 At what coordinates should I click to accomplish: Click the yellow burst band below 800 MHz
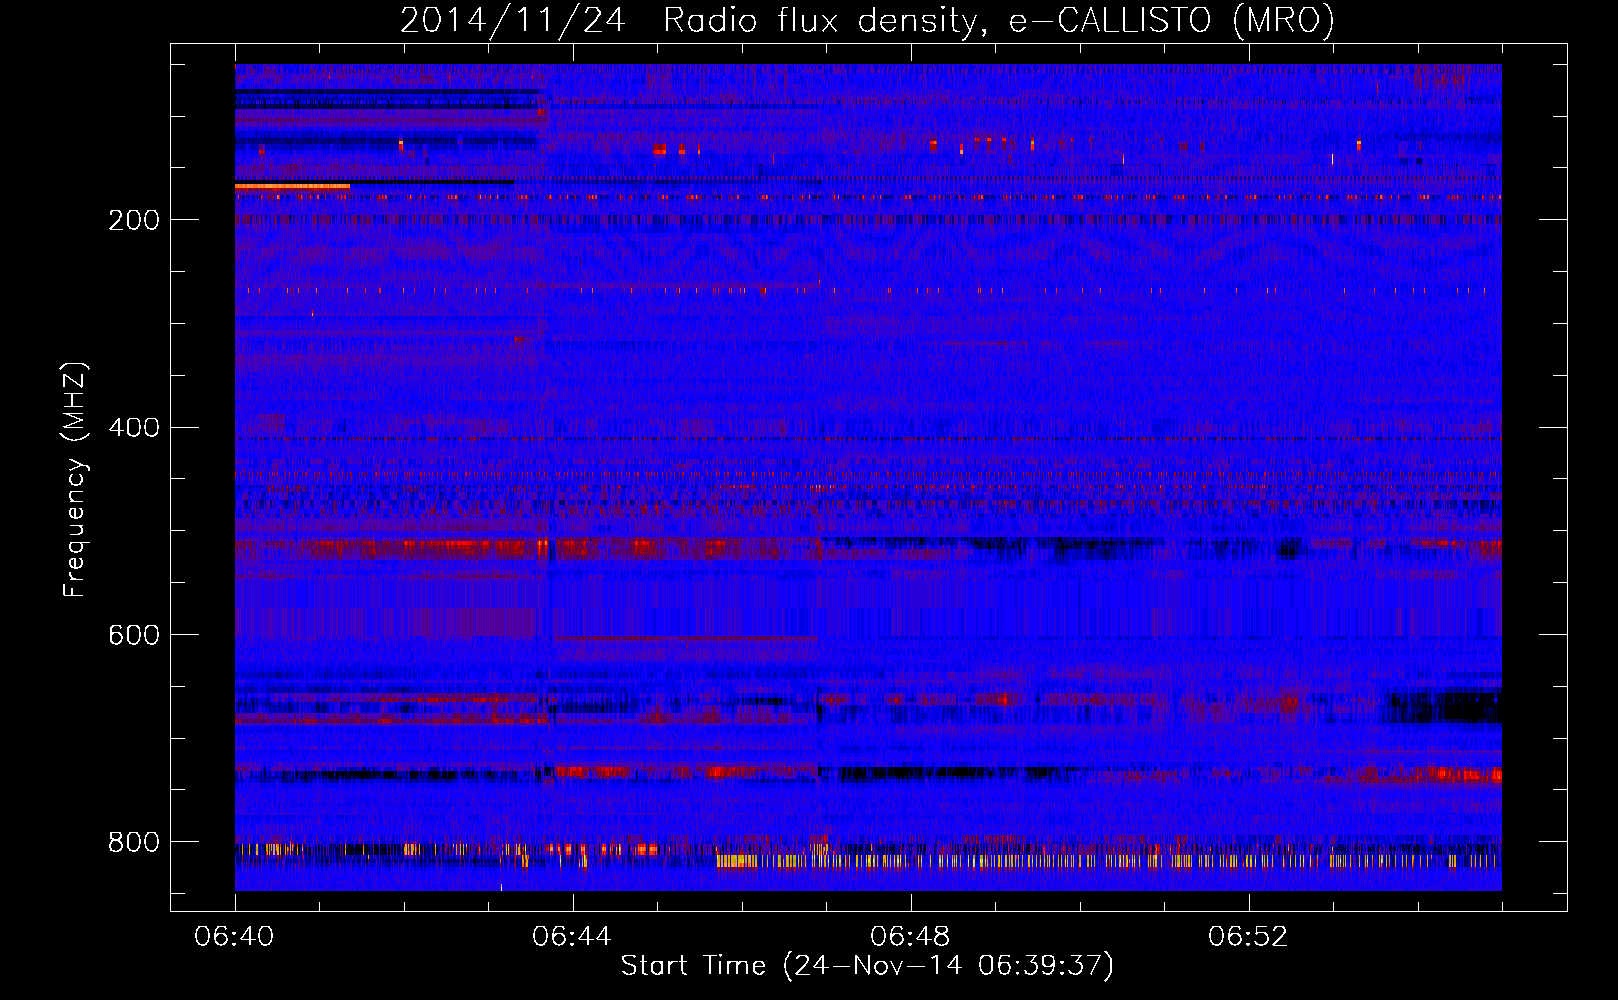click(x=1108, y=860)
